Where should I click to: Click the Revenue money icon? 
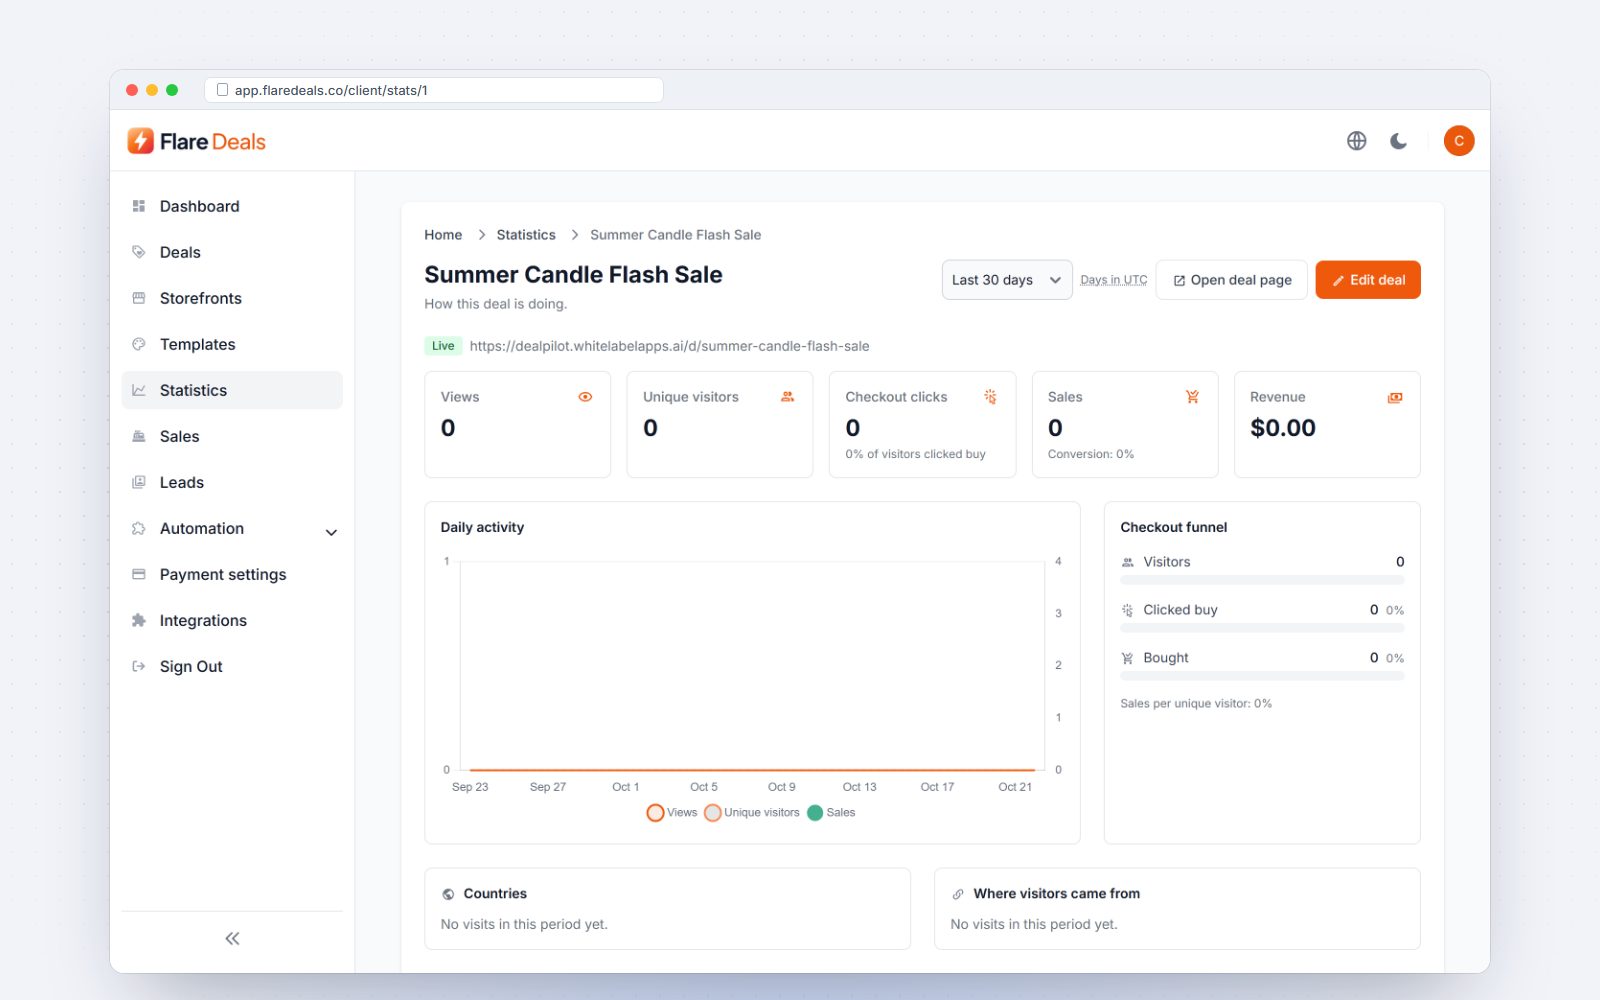(x=1395, y=397)
